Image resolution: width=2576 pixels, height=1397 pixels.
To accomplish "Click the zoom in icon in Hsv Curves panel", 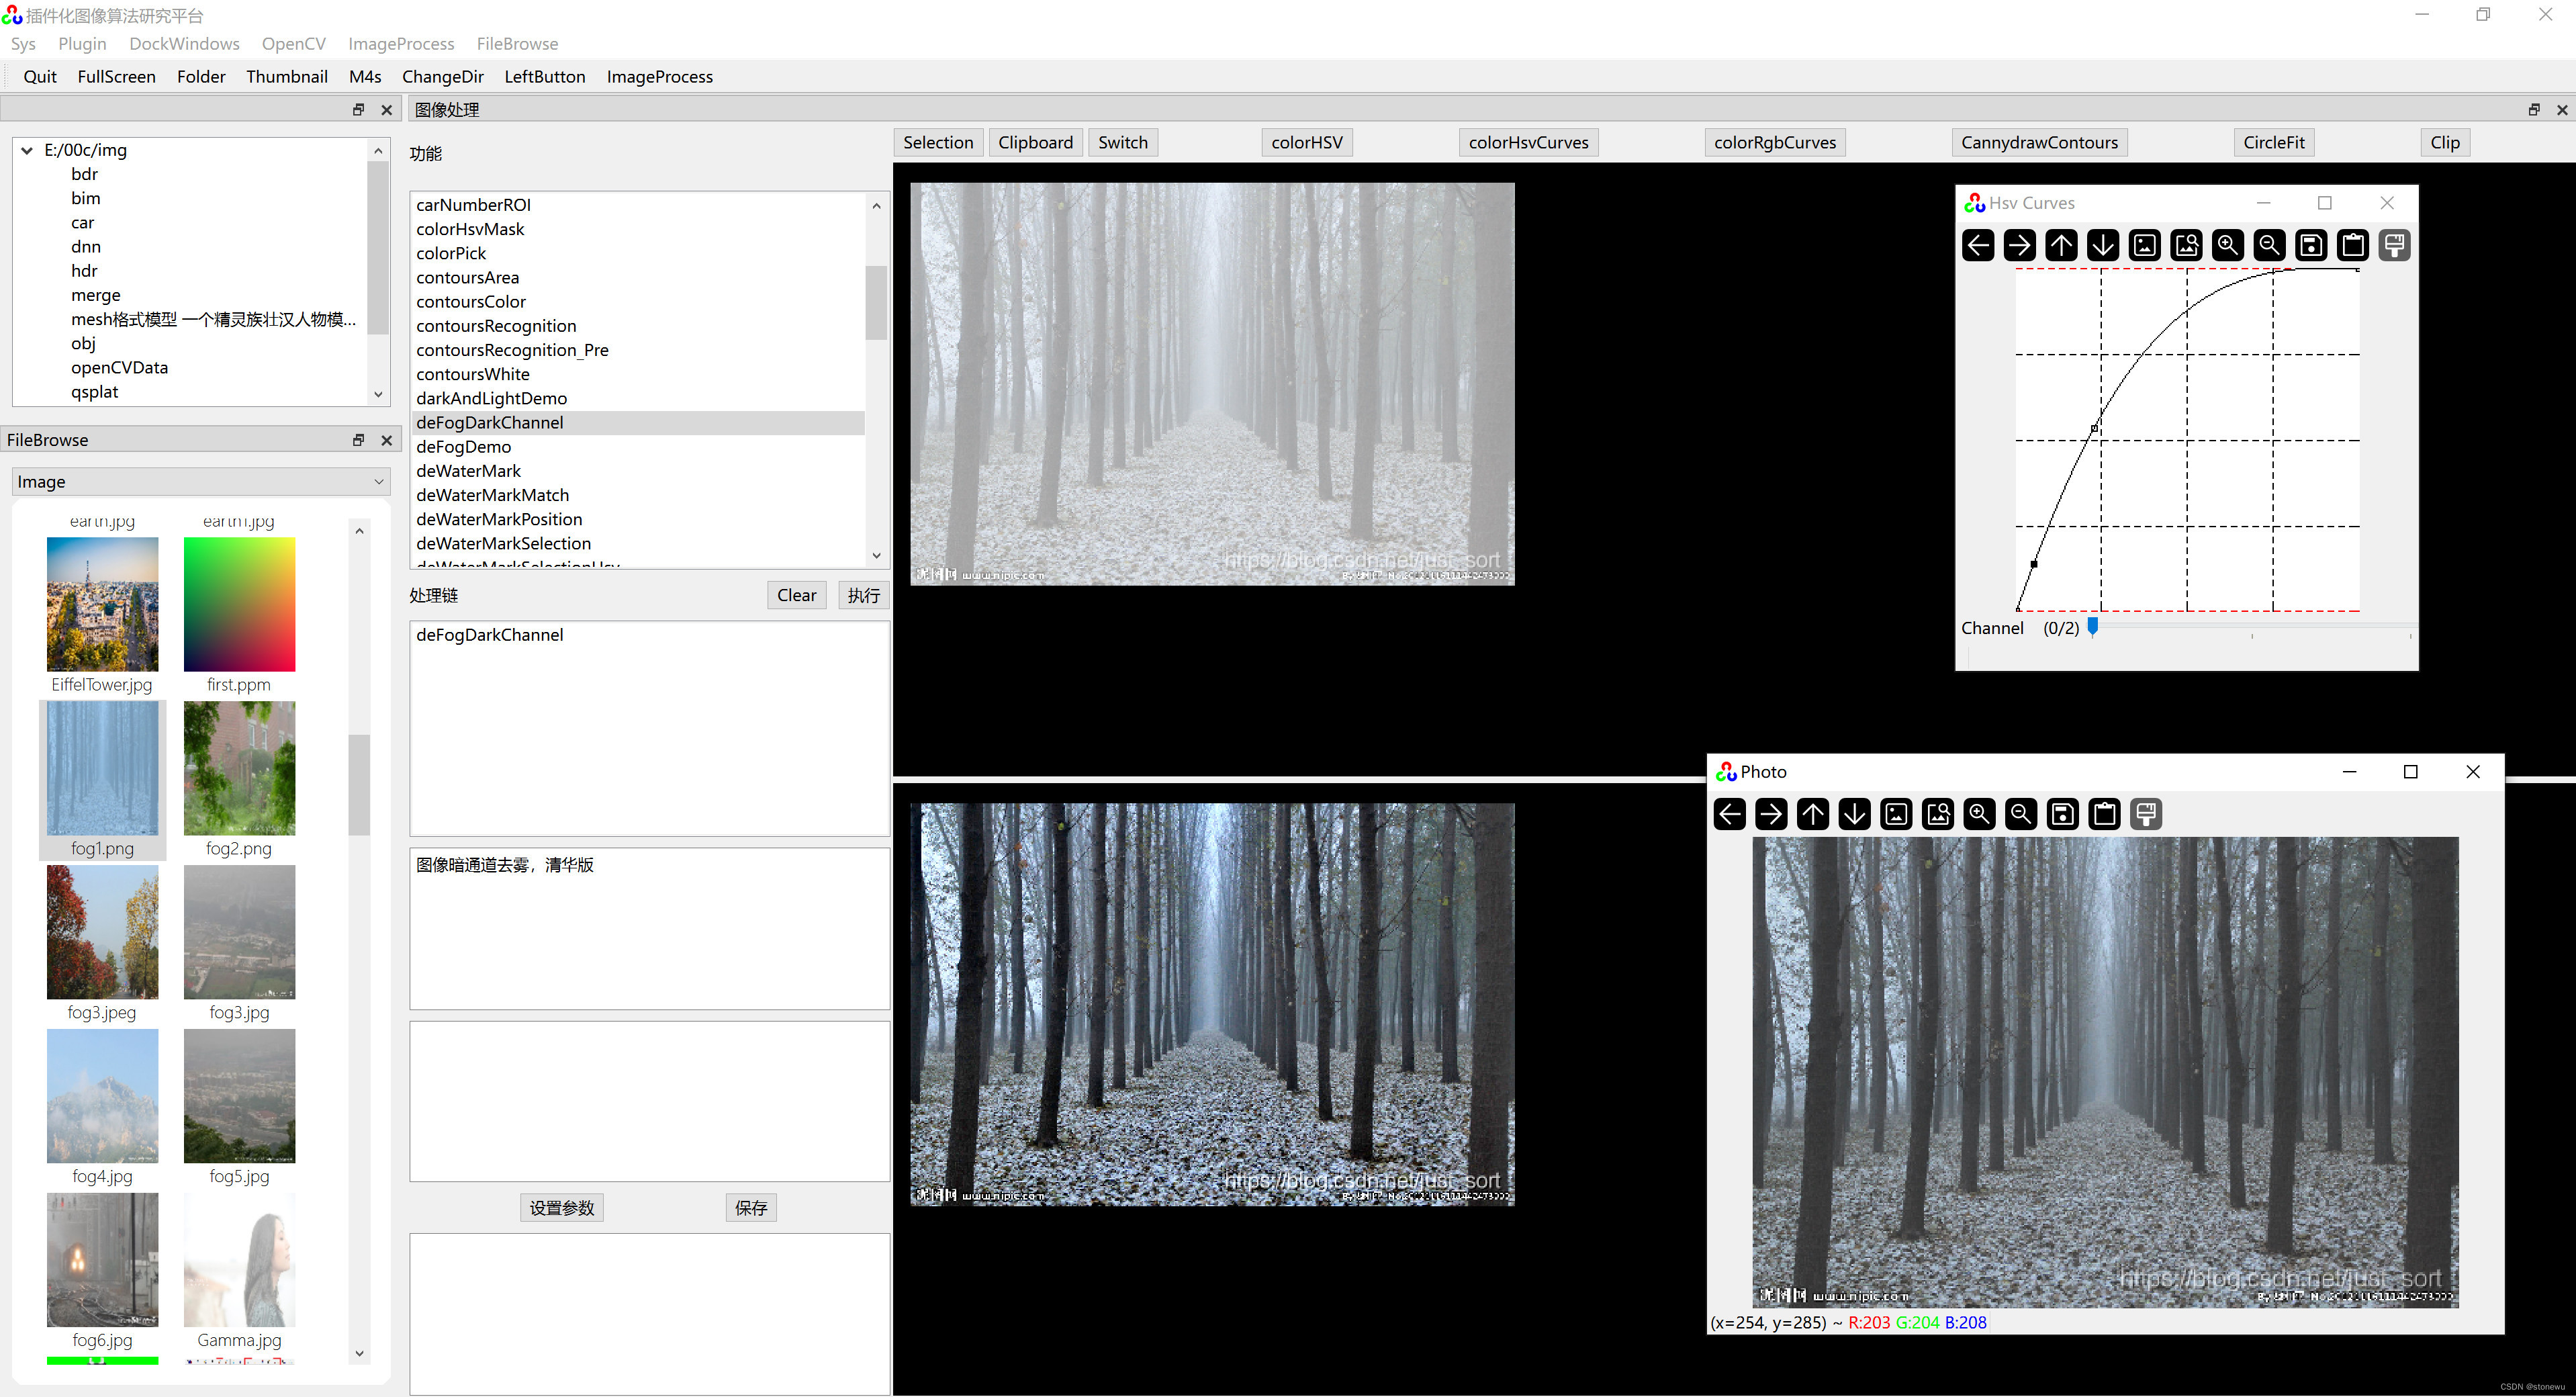I will point(2225,244).
